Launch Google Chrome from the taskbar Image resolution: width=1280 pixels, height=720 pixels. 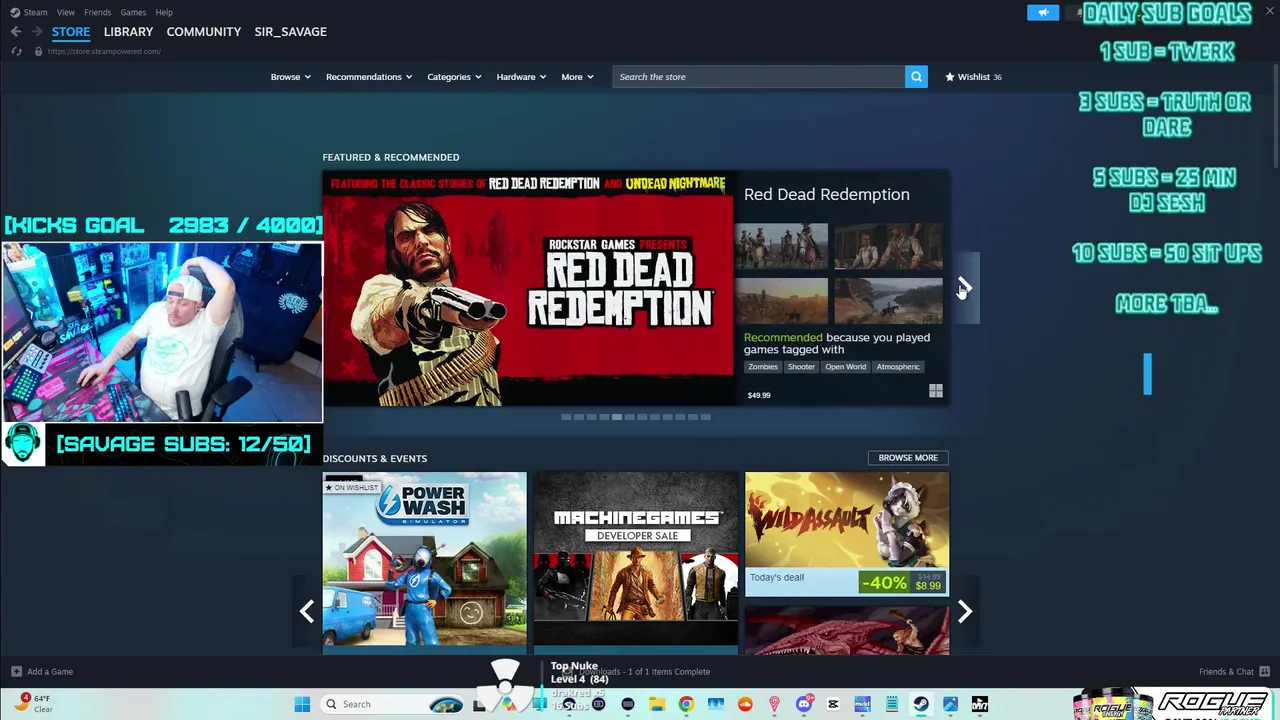(x=686, y=704)
